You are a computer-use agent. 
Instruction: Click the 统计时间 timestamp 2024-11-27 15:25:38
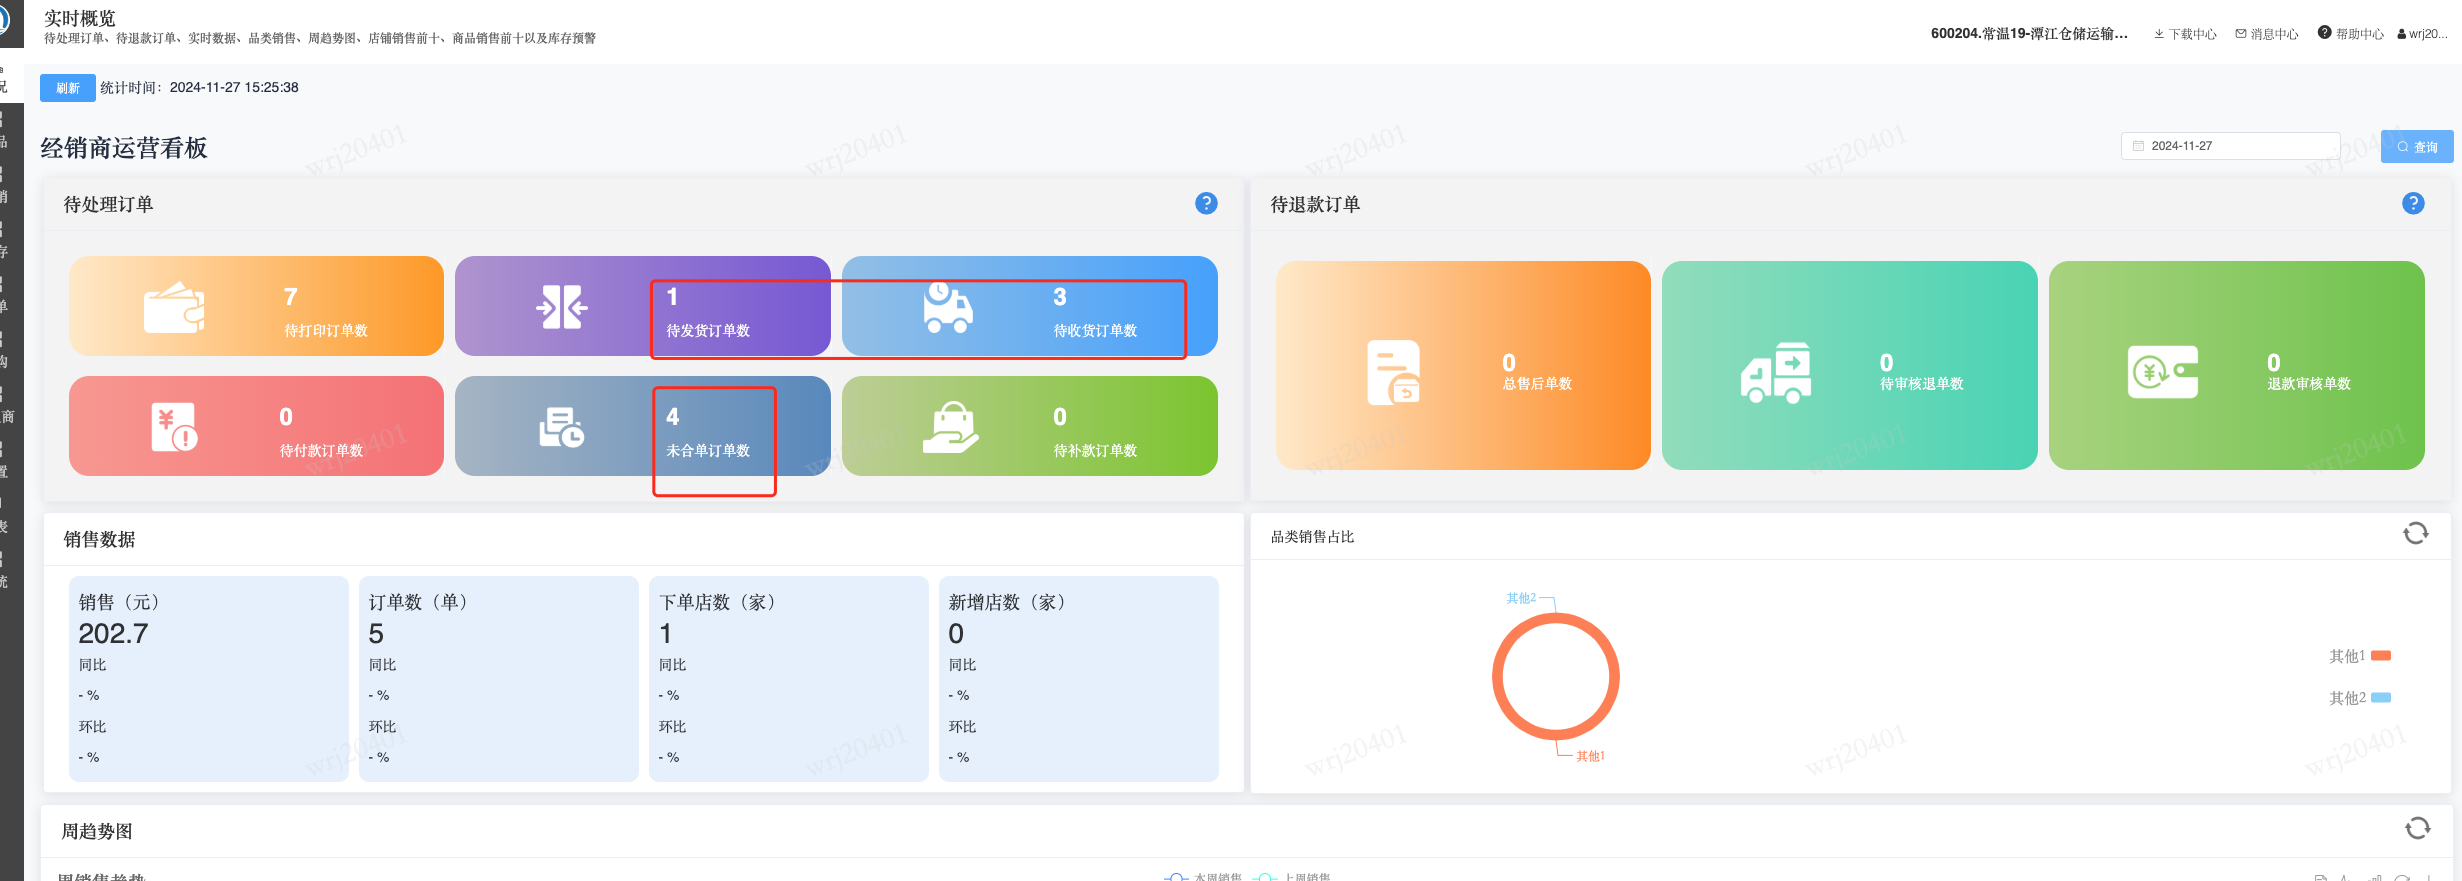(x=234, y=88)
